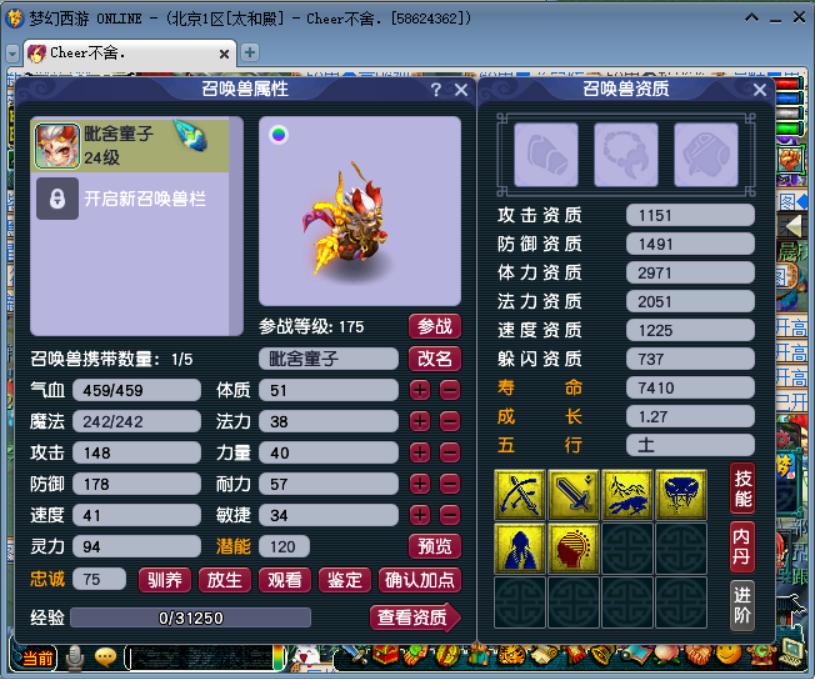The width and height of the screenshot is (815, 679).
Task: Decrease 耐力 with the minus button
Action: pyautogui.click(x=450, y=484)
